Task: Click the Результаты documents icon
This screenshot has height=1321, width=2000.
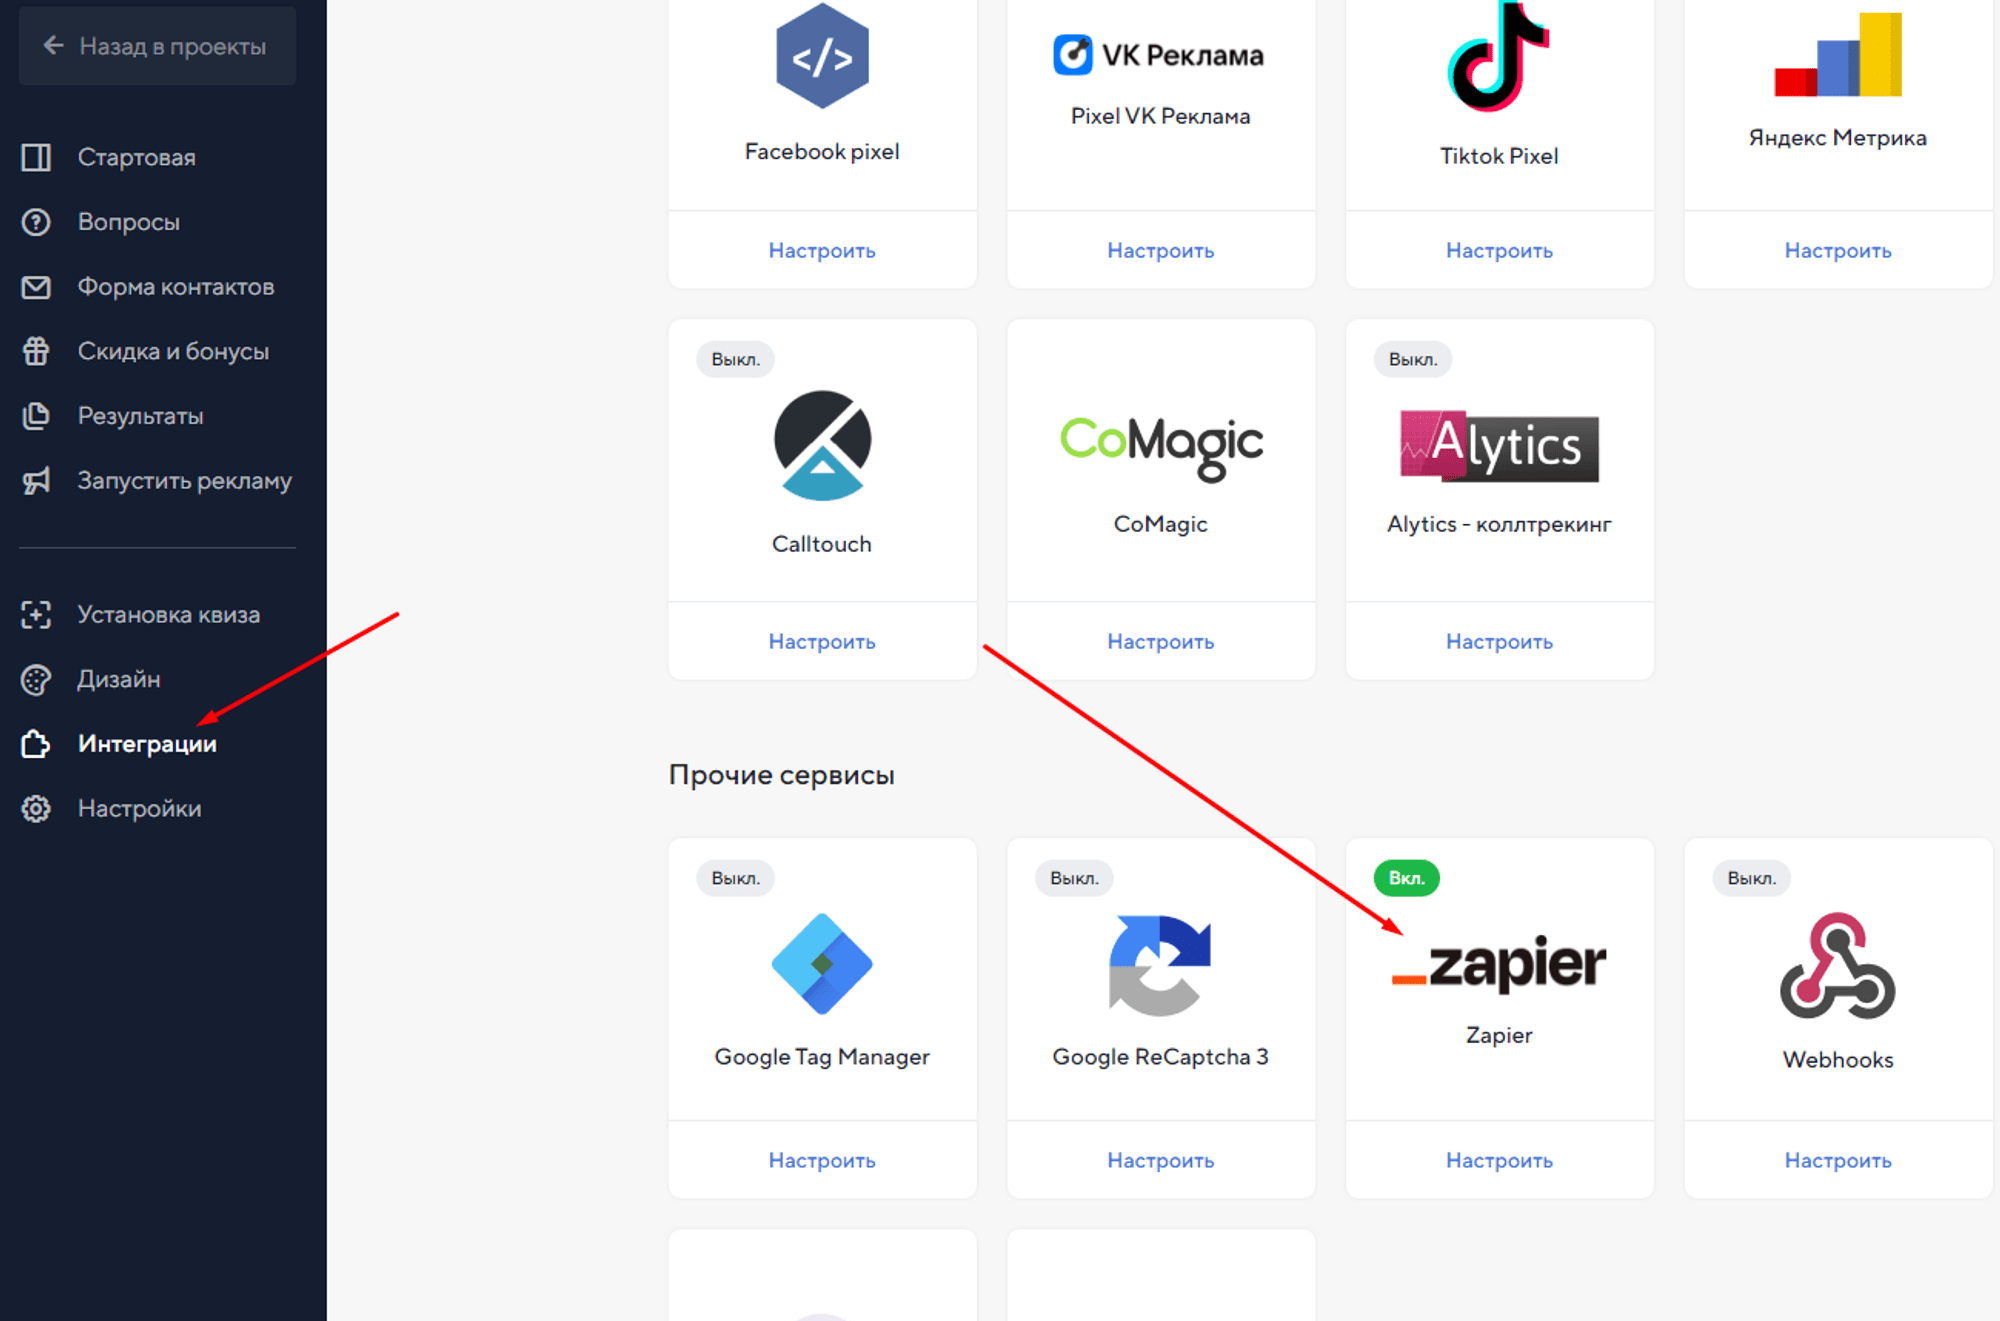Action: [36, 416]
